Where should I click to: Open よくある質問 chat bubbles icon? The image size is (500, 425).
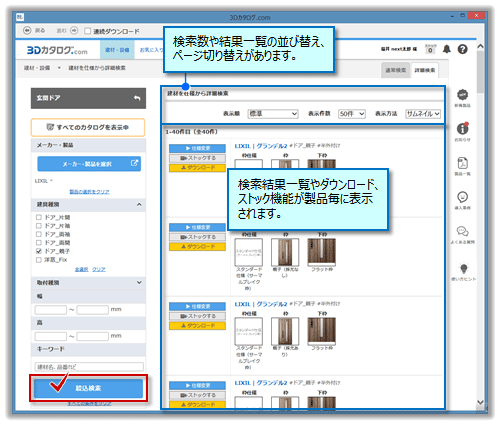(462, 231)
